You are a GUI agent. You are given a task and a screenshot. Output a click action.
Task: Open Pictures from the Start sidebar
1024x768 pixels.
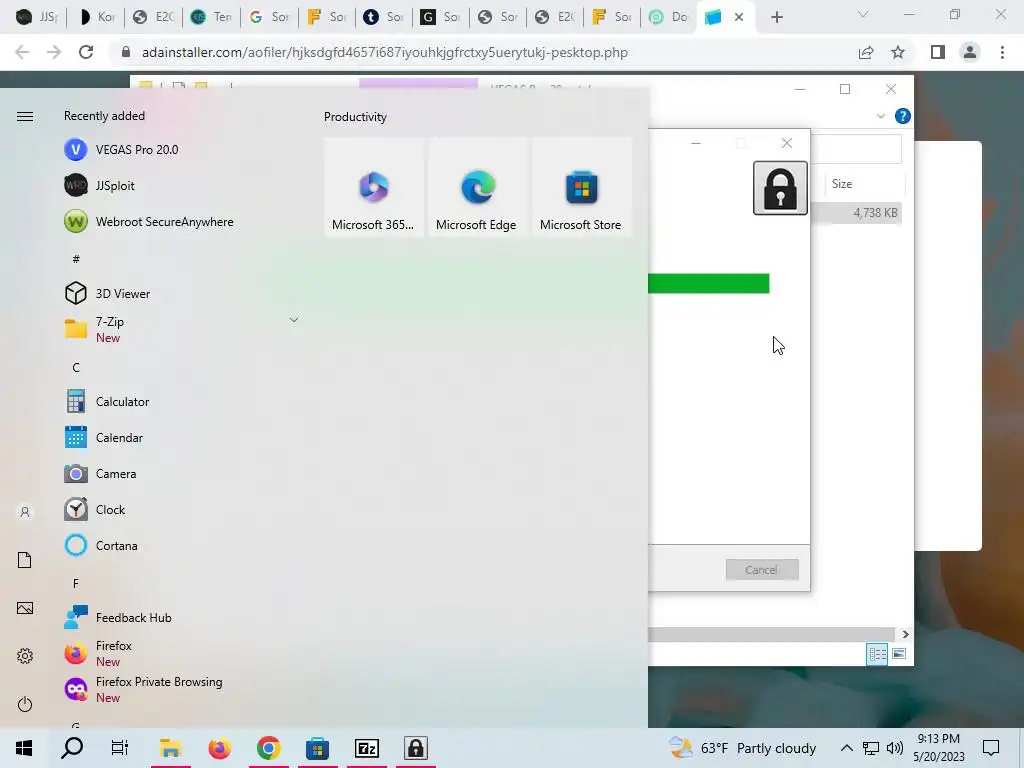tap(25, 608)
